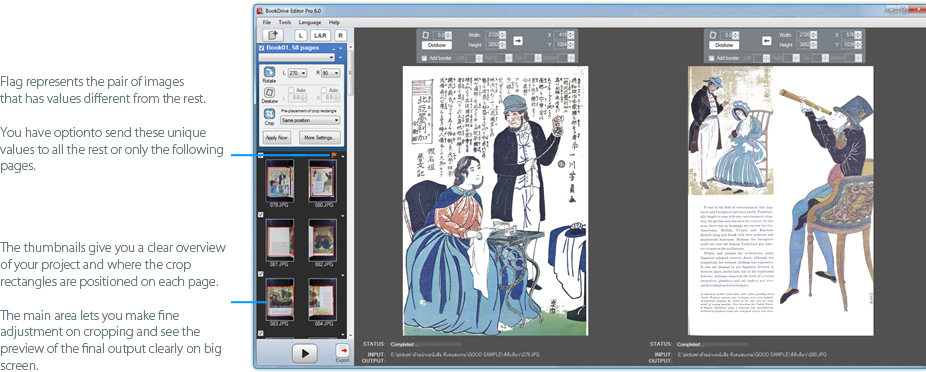This screenshot has width=926, height=372.
Task: Open the Help menu
Action: click(x=334, y=22)
